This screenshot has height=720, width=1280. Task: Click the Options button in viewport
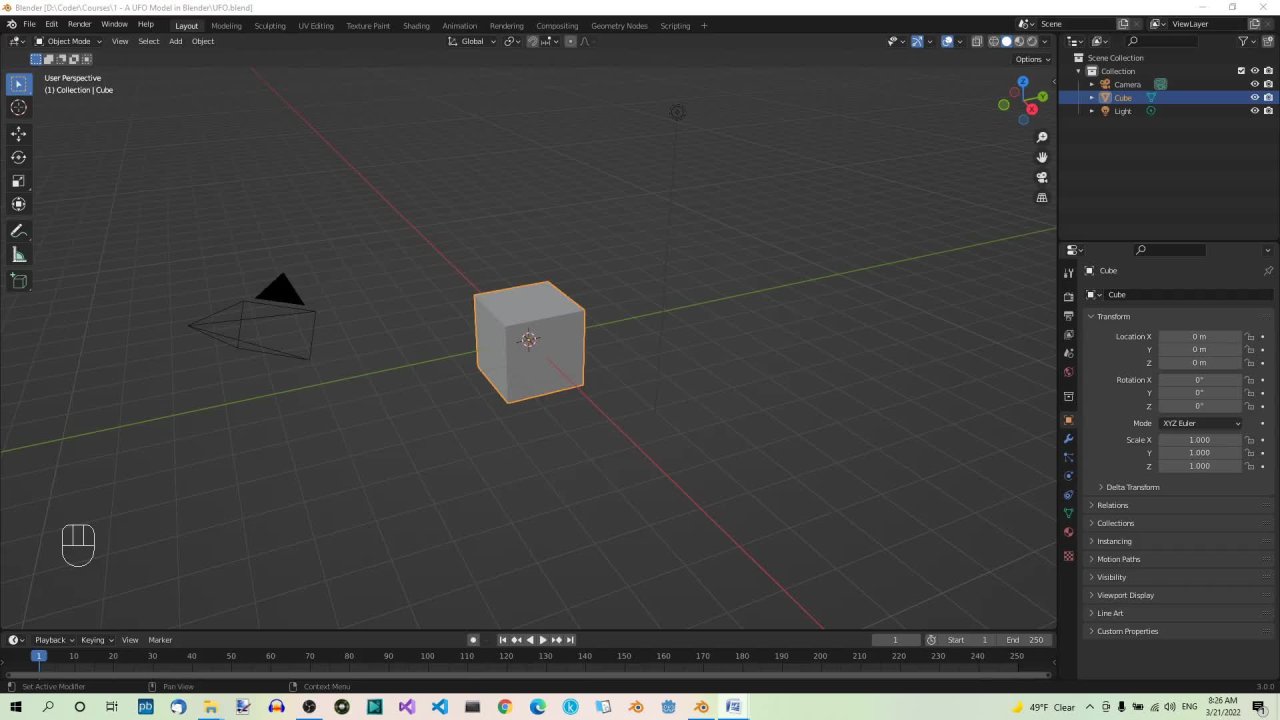[x=1032, y=59]
